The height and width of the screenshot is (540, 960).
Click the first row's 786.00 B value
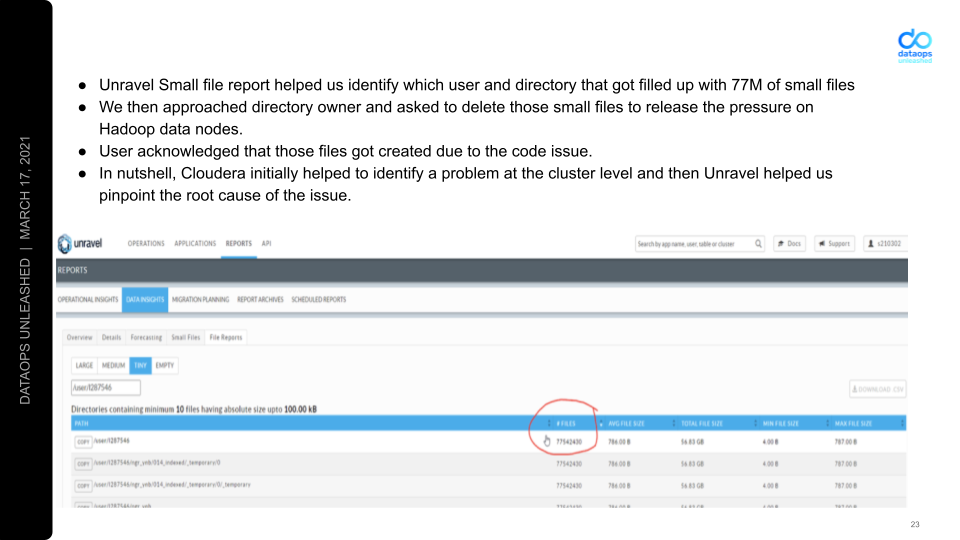pyautogui.click(x=619, y=441)
